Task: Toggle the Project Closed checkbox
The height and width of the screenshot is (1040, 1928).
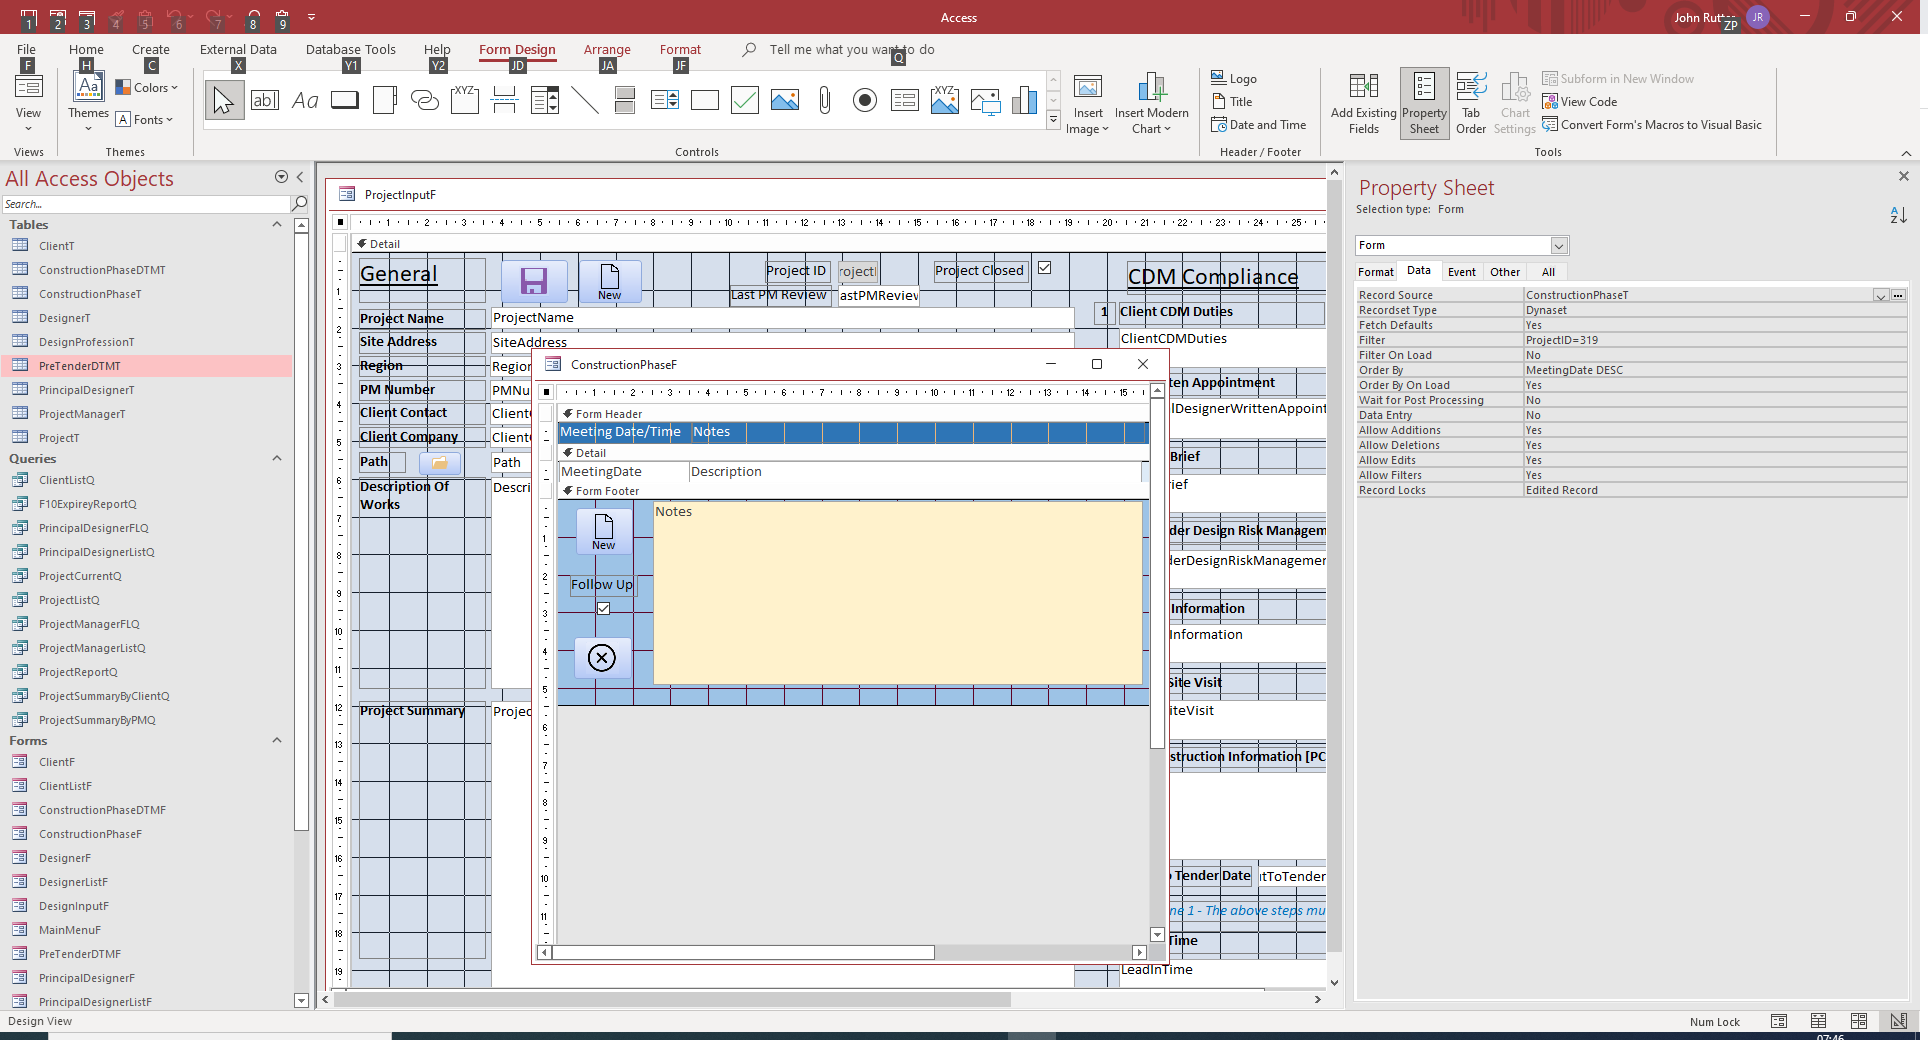Action: click(1044, 268)
